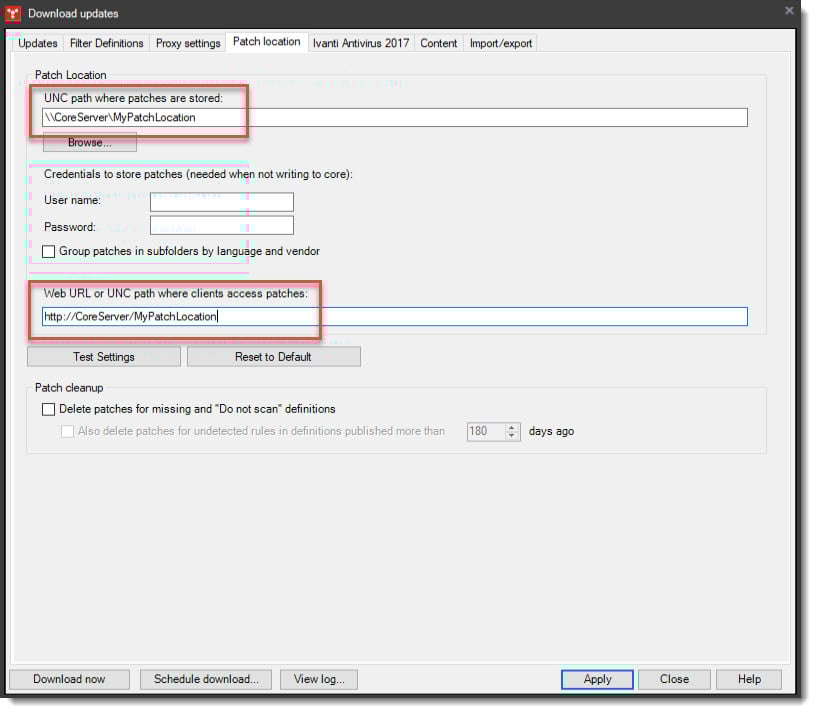The width and height of the screenshot is (816, 713).
Task: Click the app icon in title bar
Action: pyautogui.click(x=14, y=13)
